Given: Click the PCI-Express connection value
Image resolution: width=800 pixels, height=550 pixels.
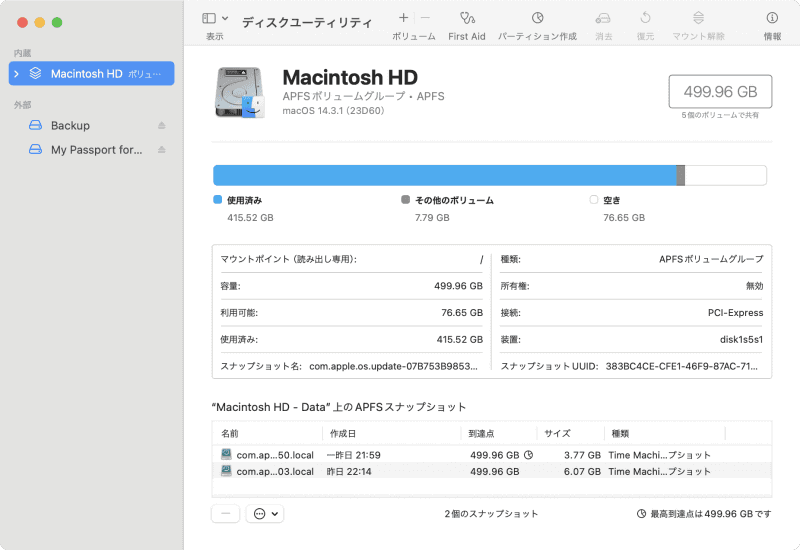Looking at the screenshot, I should 735,313.
